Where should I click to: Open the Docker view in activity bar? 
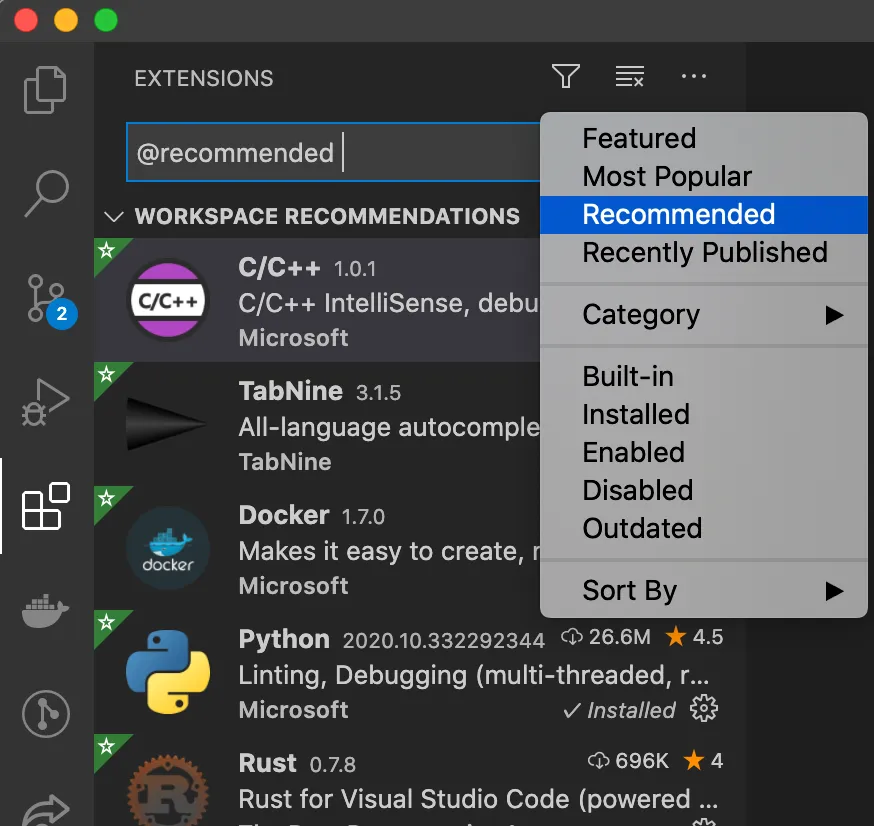[46, 609]
